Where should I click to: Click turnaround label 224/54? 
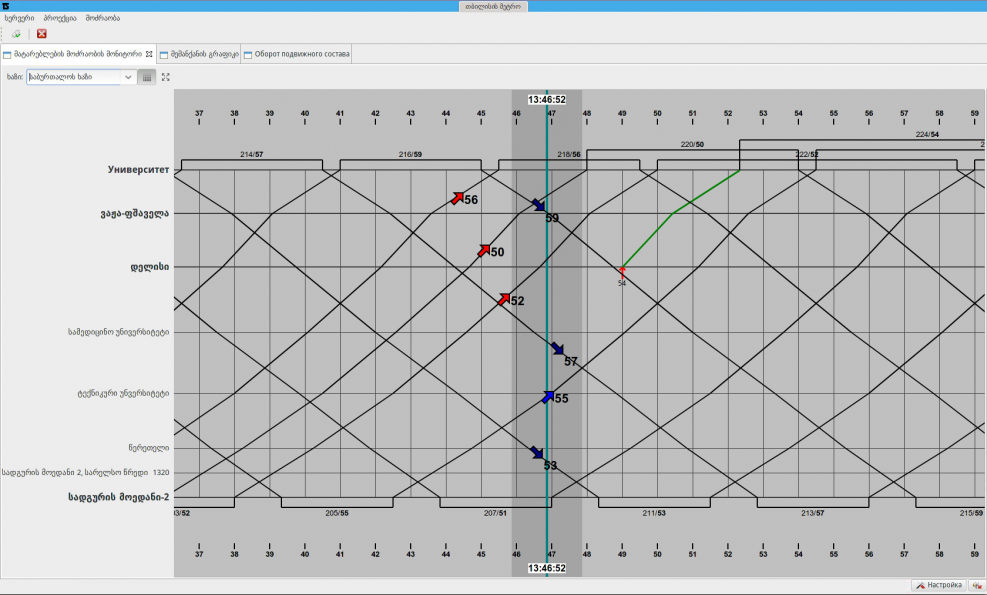tap(927, 135)
